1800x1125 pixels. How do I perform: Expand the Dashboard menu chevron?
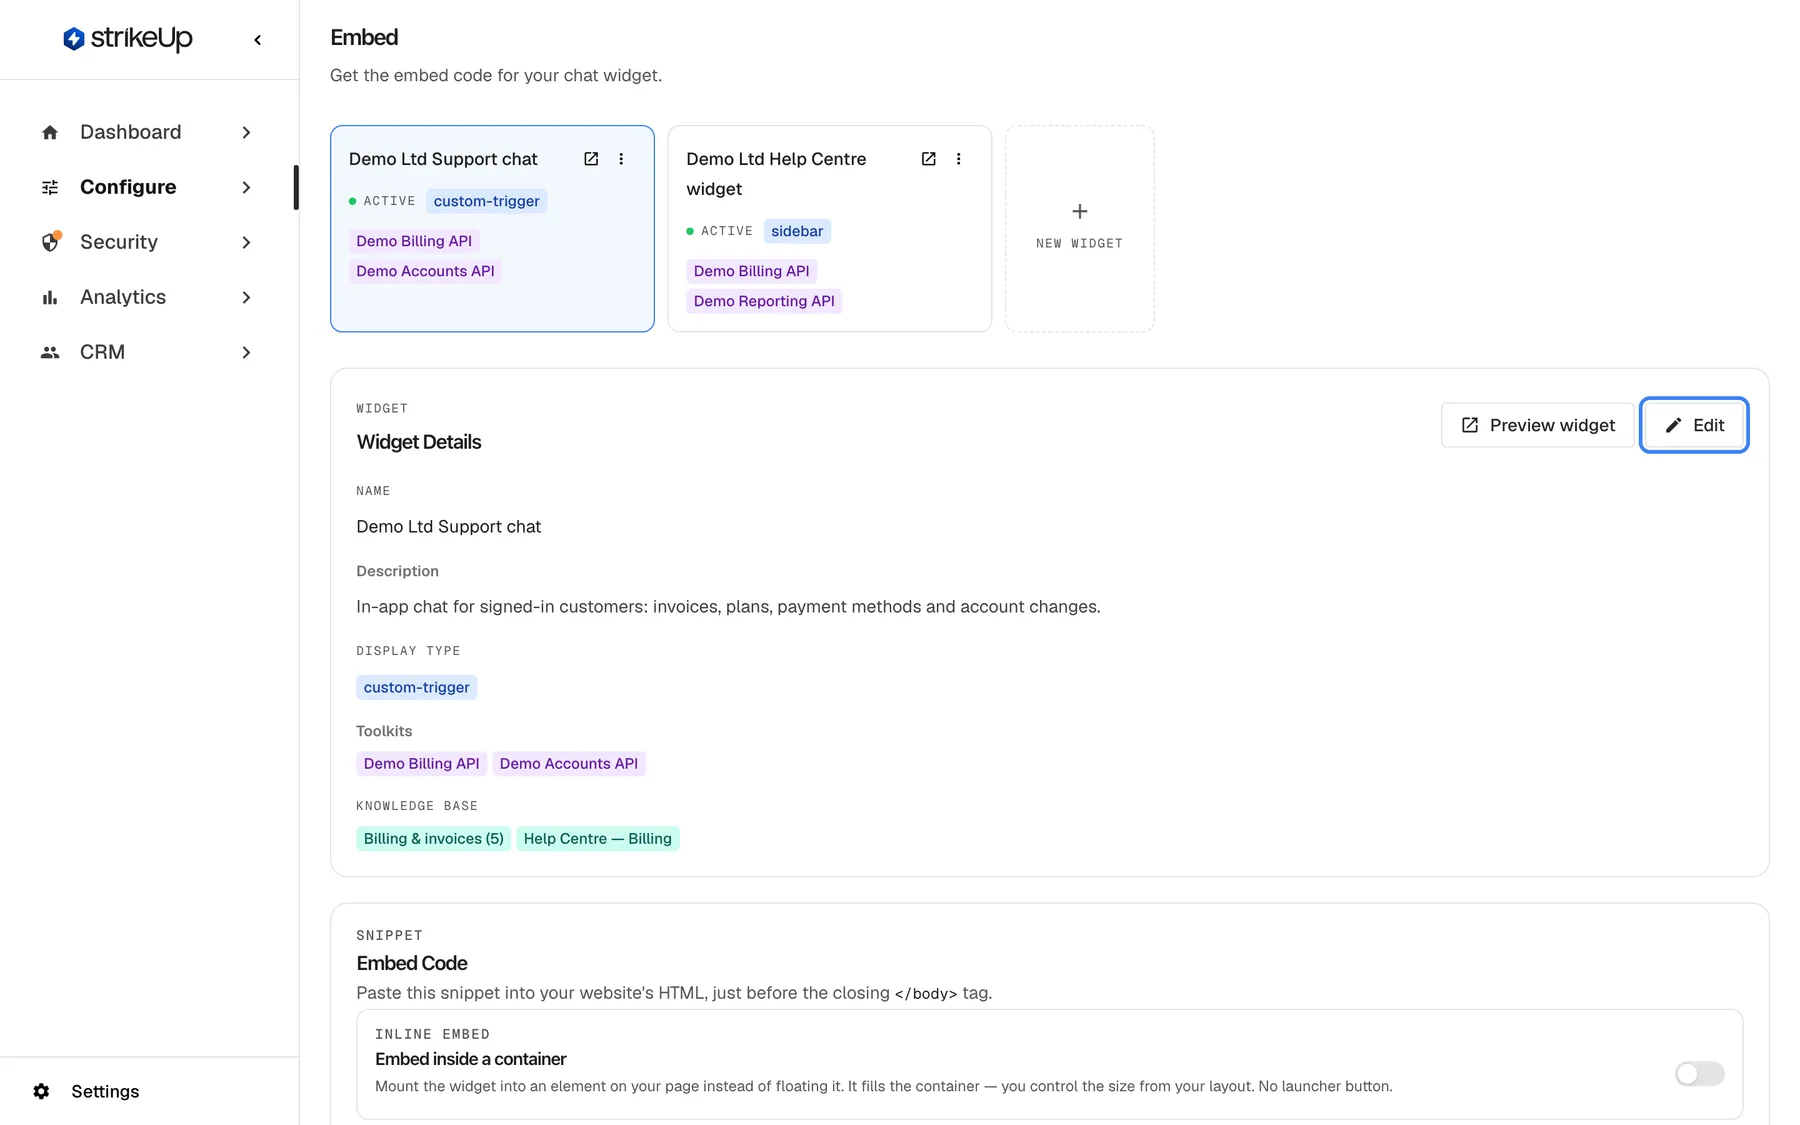246,132
